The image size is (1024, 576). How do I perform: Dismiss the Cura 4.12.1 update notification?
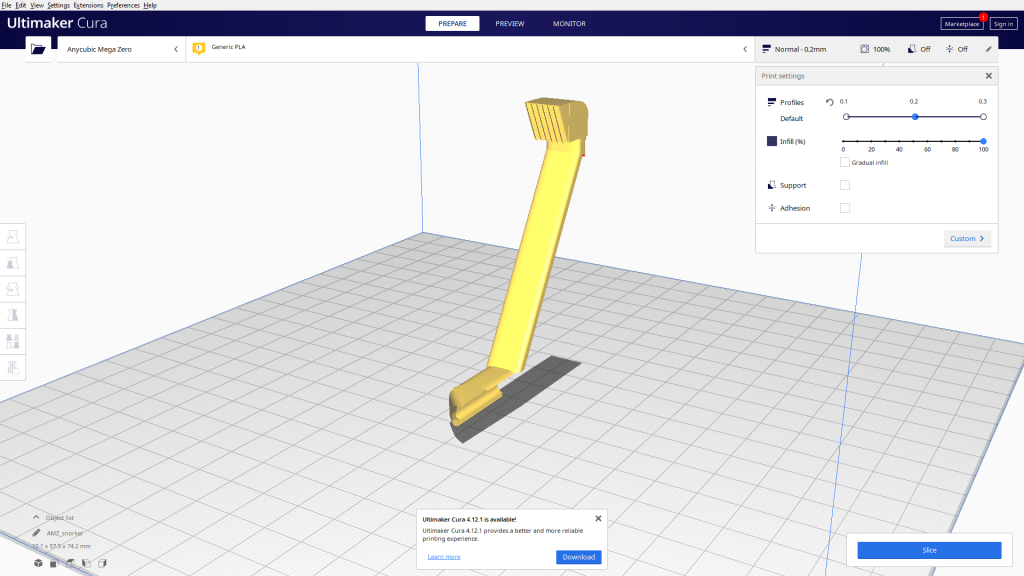(x=598, y=519)
